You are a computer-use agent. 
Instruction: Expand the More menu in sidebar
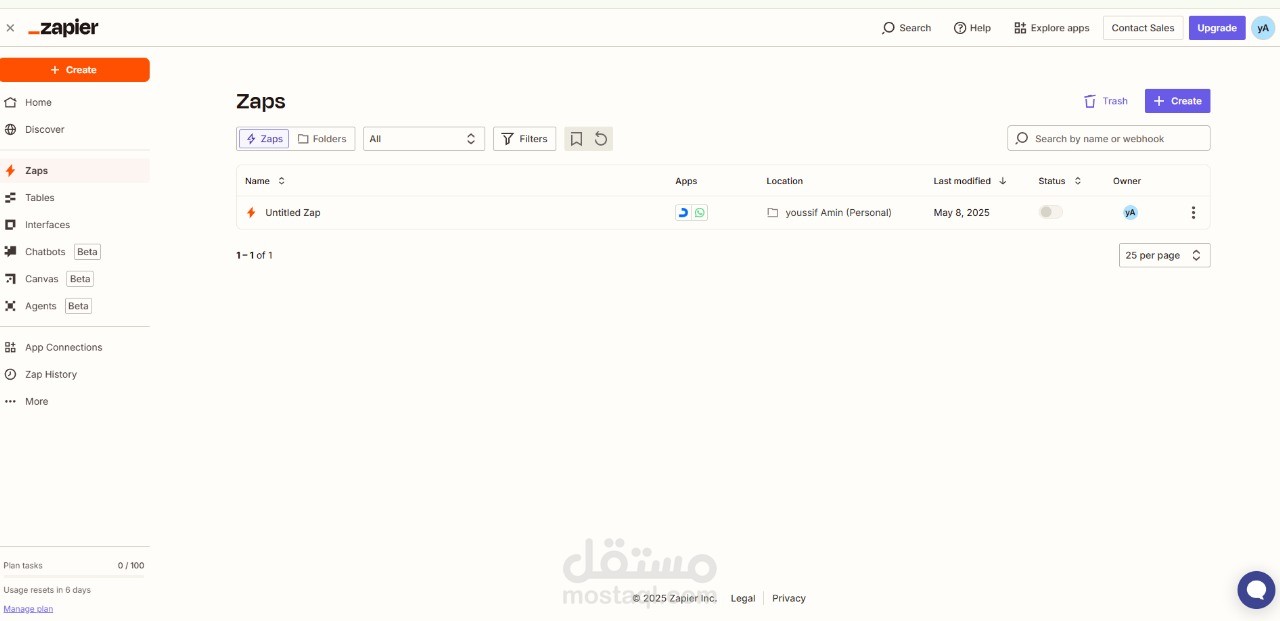pyautogui.click(x=75, y=401)
